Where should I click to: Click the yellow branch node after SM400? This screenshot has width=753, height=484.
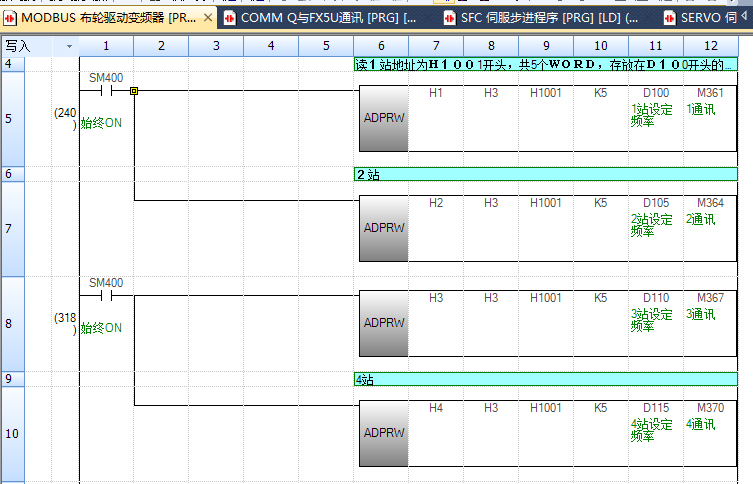(x=134, y=90)
